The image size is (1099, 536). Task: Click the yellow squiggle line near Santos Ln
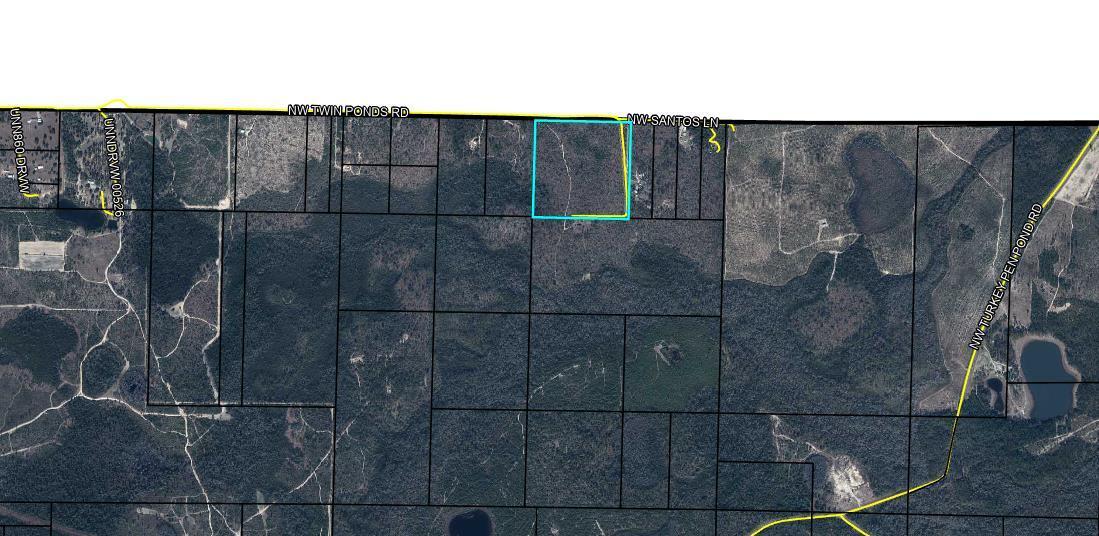714,141
